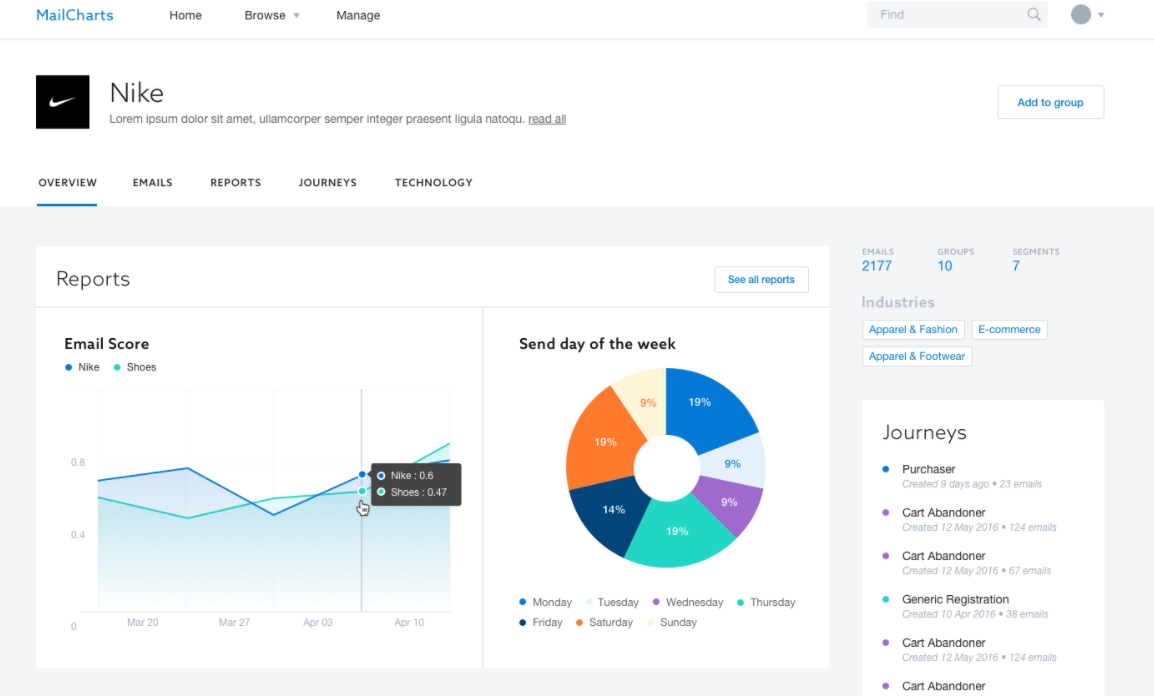Toggle the Shoes series legend dot
The height and width of the screenshot is (696, 1154).
(117, 367)
